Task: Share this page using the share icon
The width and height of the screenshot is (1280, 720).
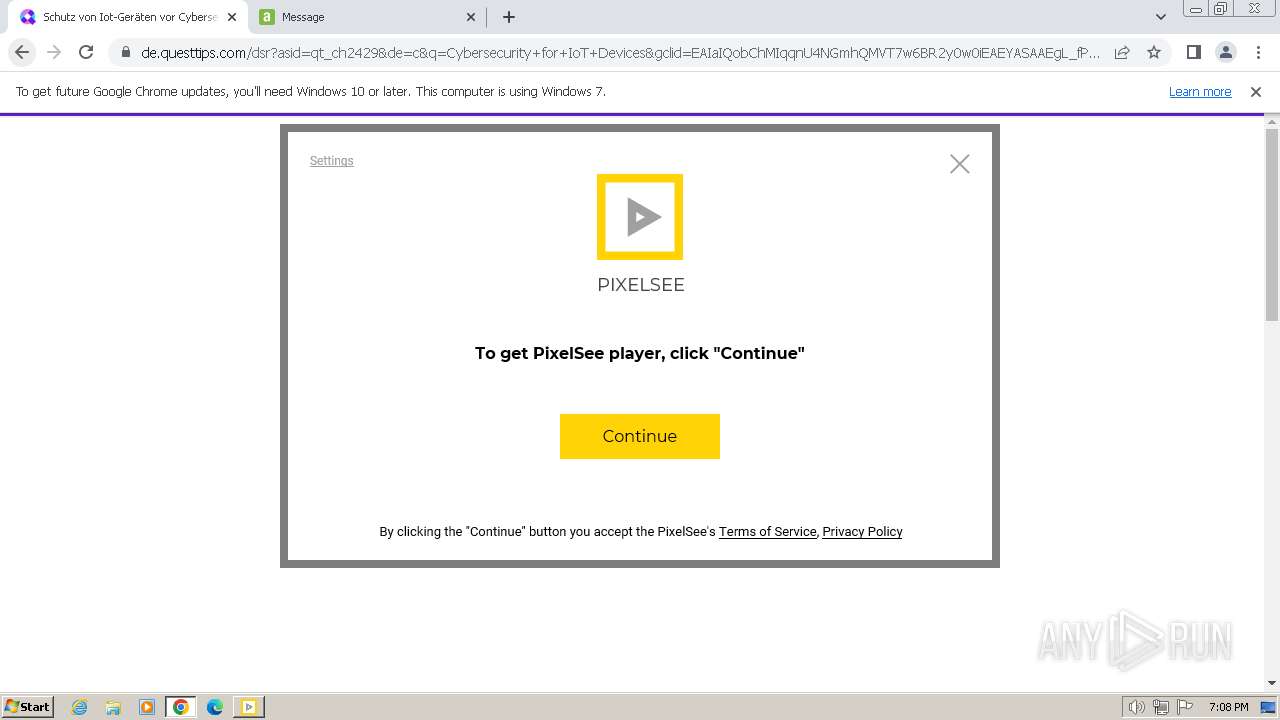Action: coord(1122,52)
